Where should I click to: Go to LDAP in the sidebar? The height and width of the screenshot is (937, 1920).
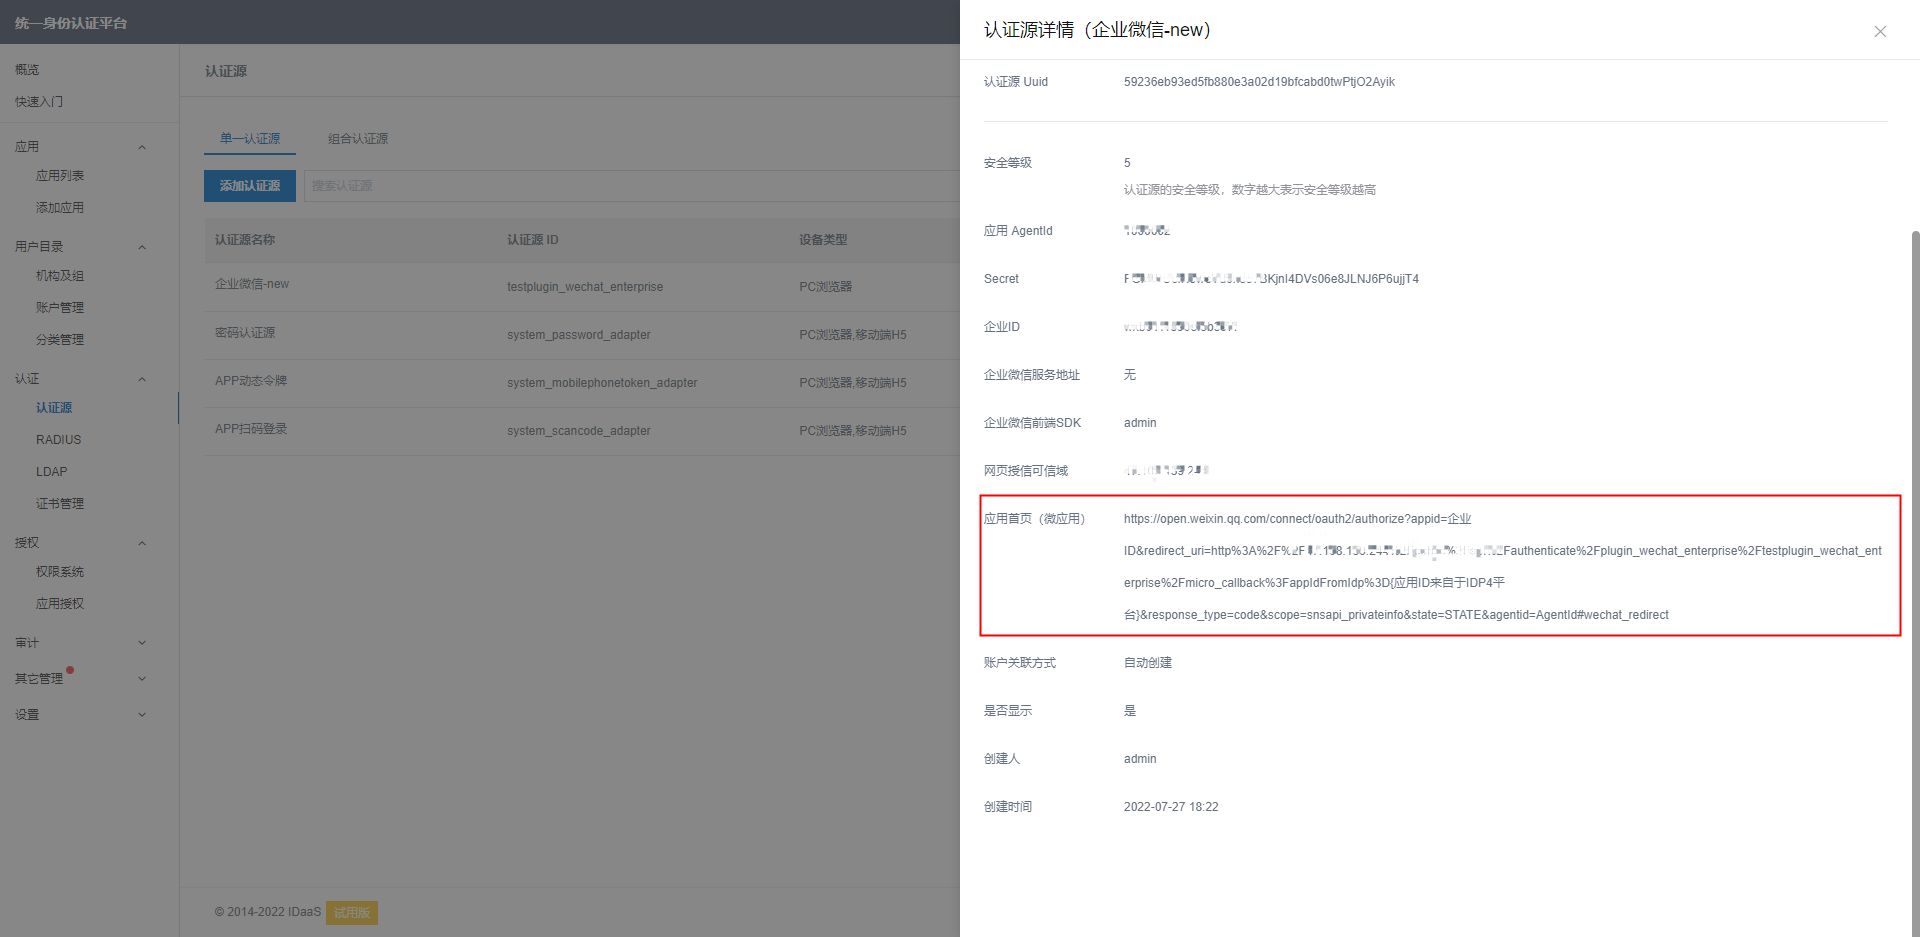52,472
